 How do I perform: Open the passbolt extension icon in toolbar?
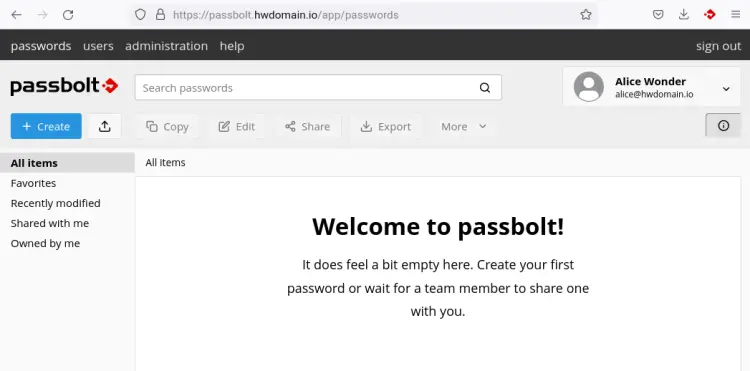point(710,15)
